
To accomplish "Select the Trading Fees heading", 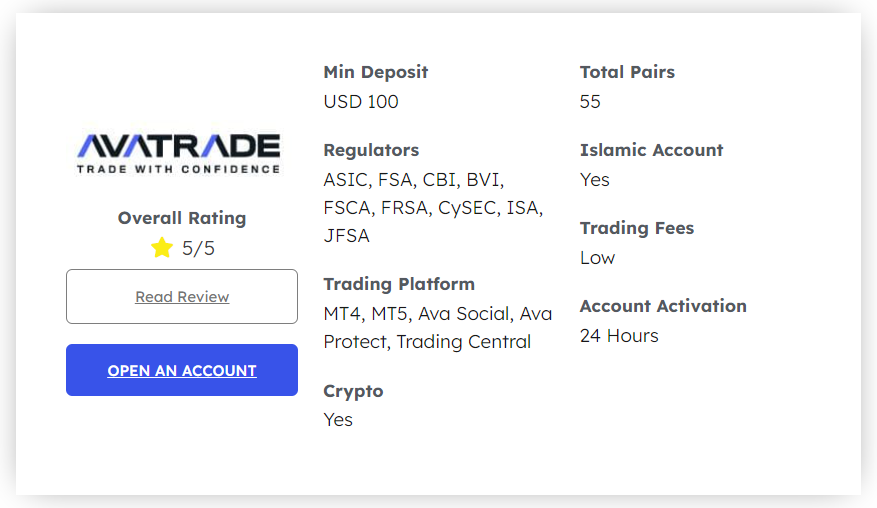I will pyautogui.click(x=636, y=228).
